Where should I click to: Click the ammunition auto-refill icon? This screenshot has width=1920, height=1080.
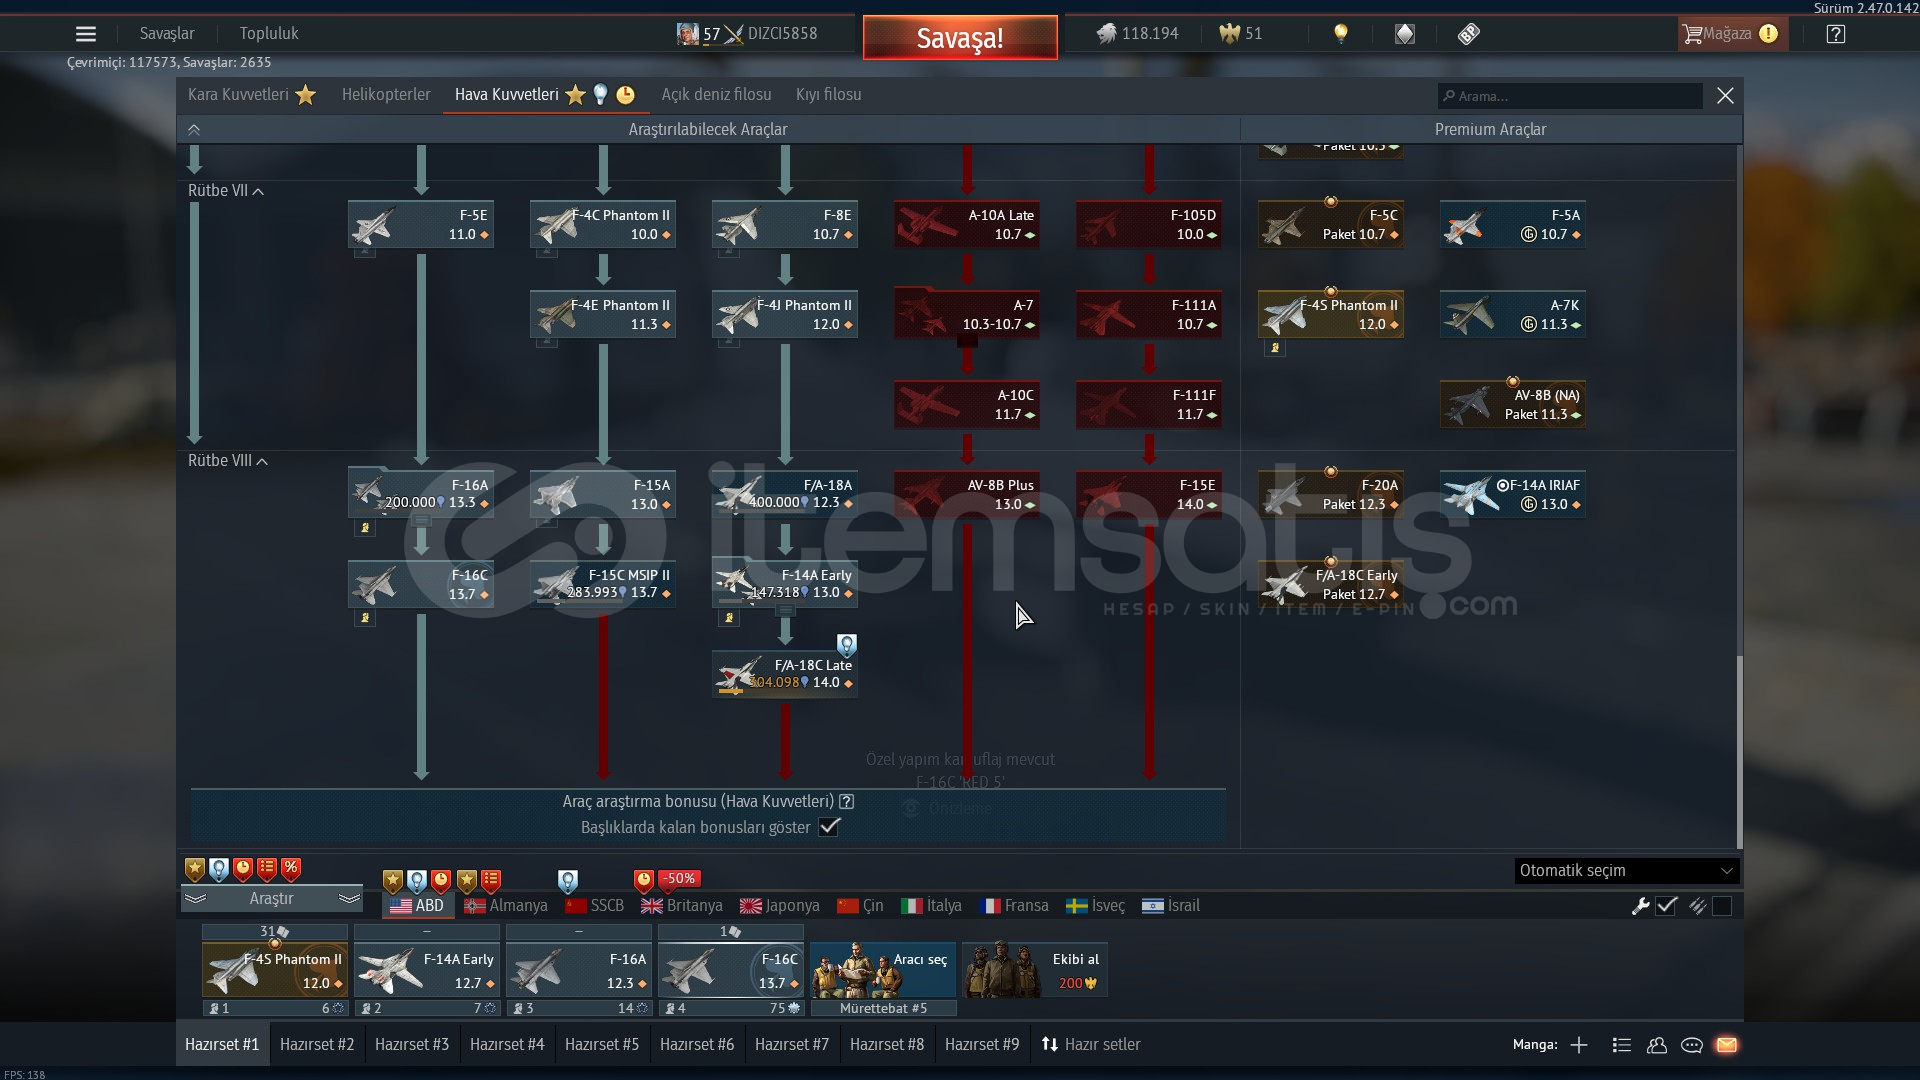(1697, 906)
